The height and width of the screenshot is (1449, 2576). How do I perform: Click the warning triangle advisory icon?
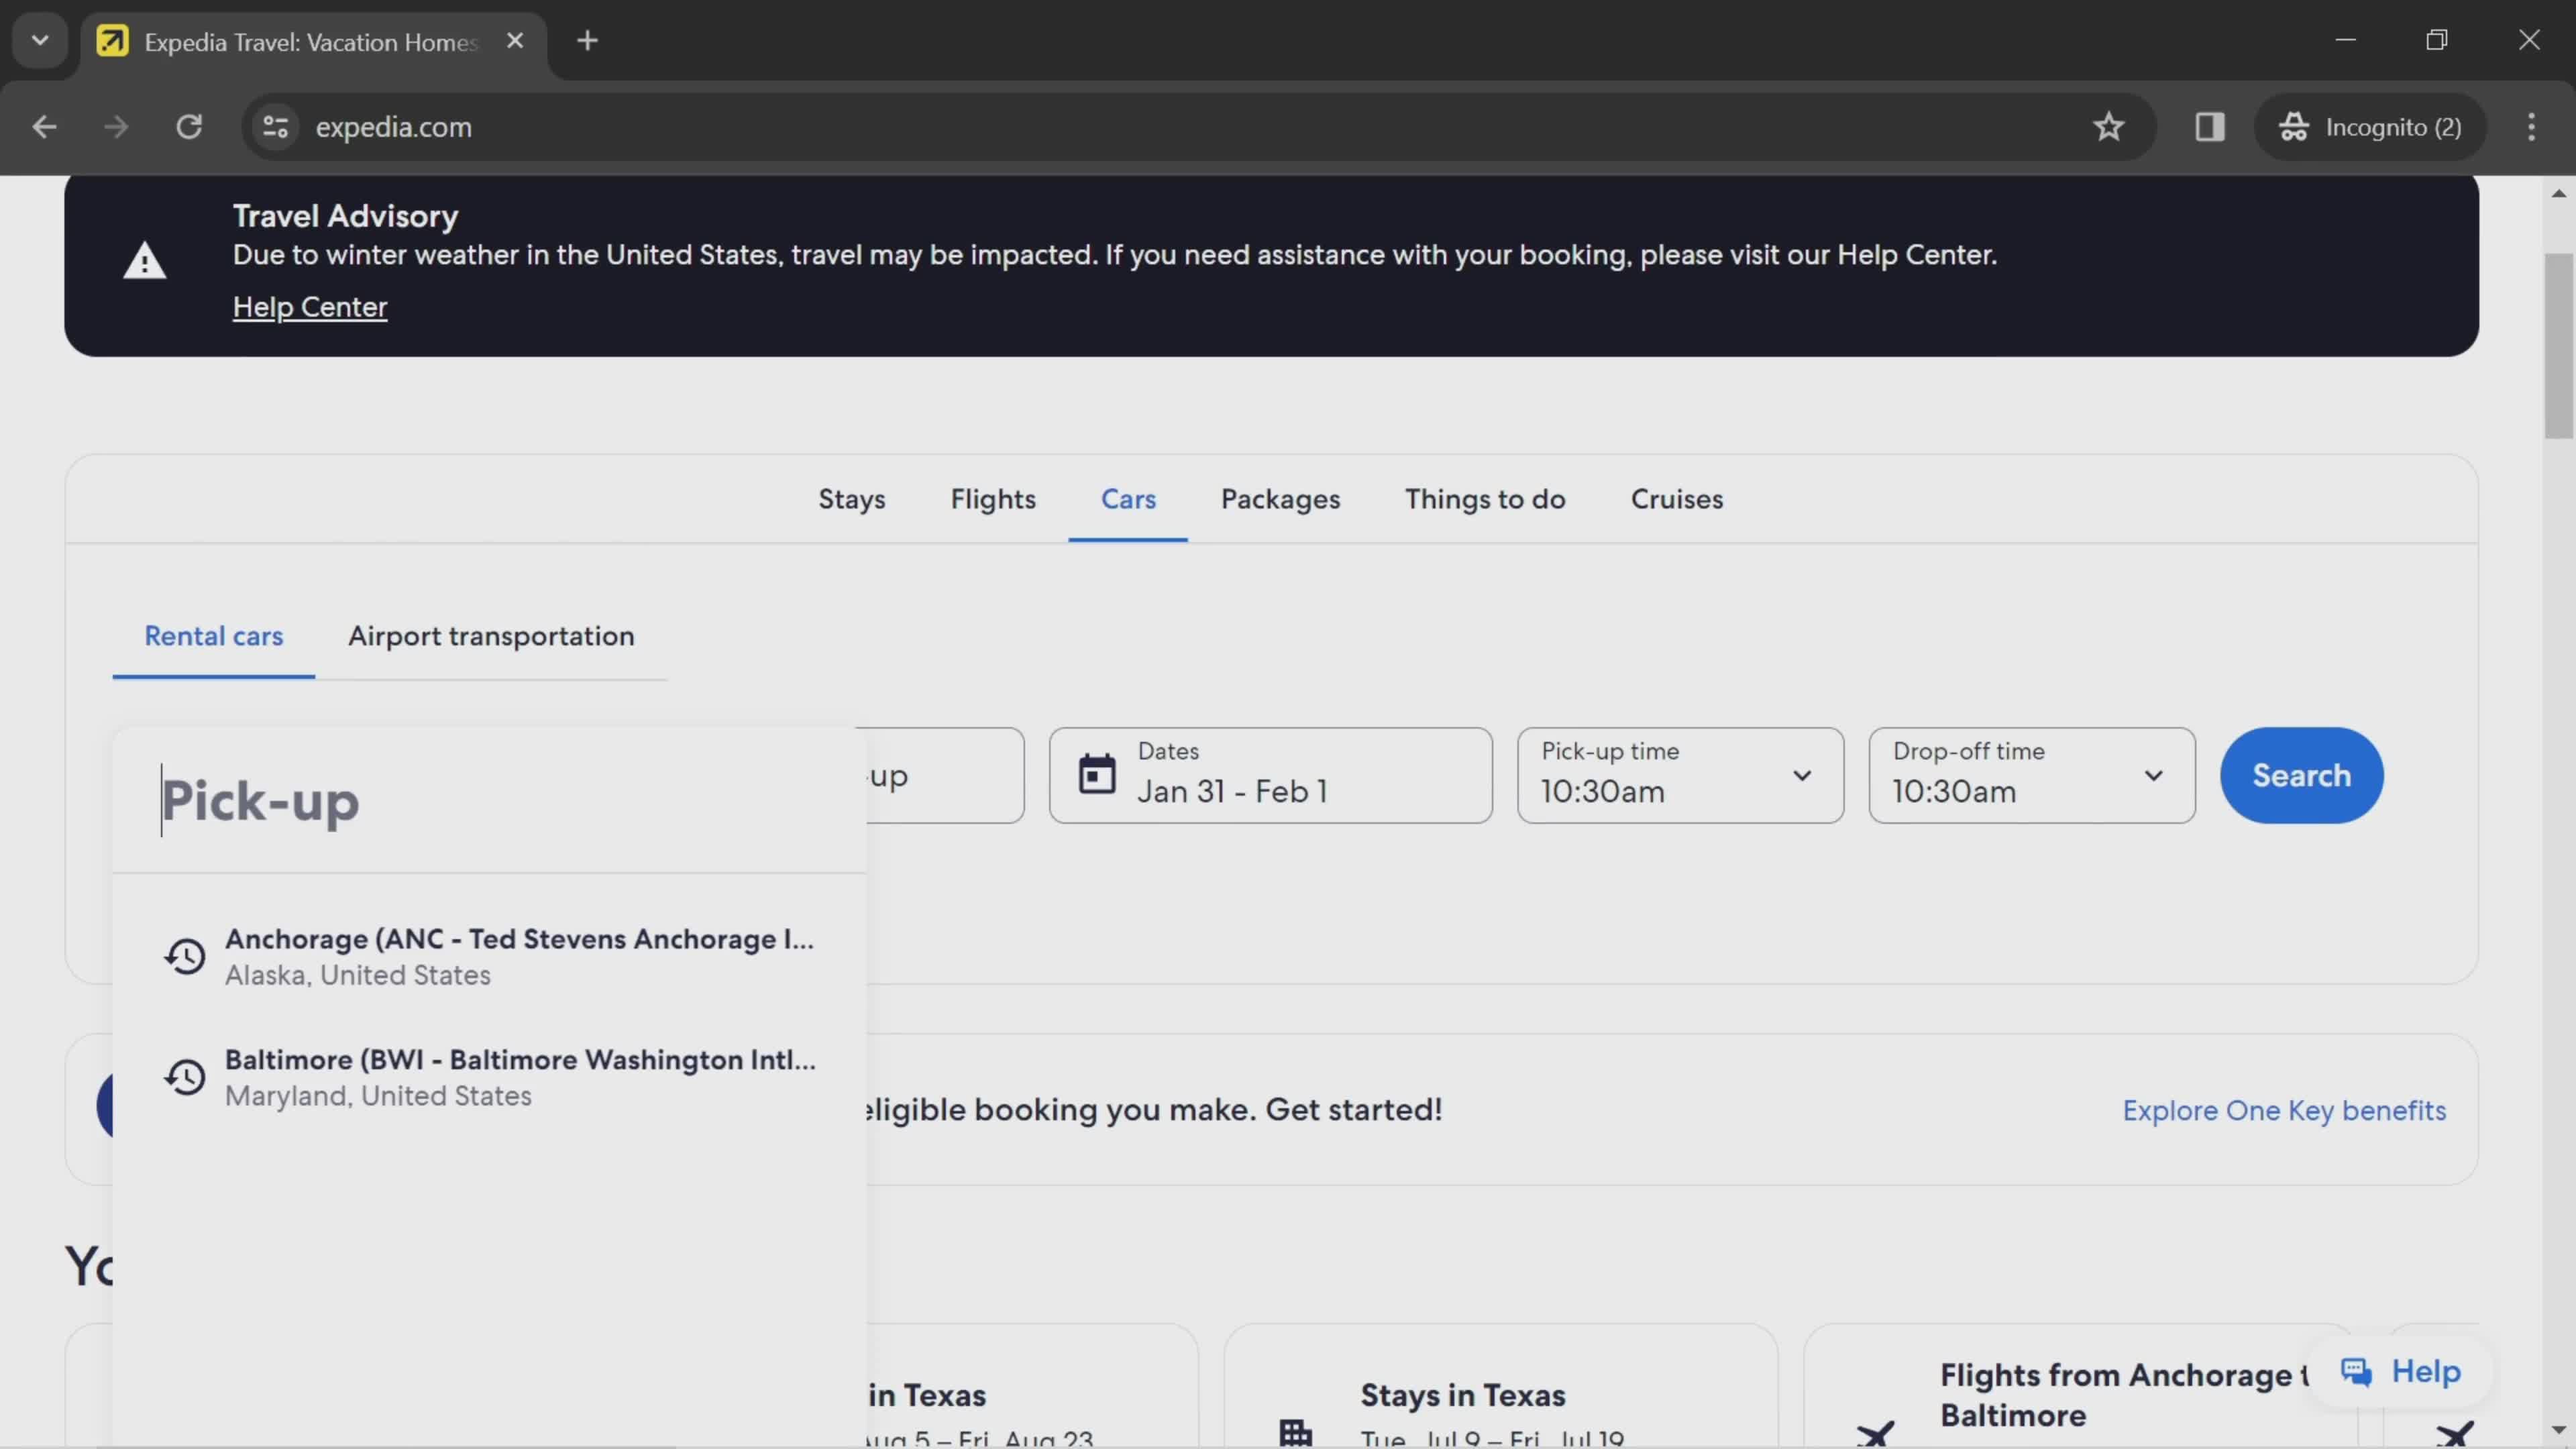[x=144, y=262]
